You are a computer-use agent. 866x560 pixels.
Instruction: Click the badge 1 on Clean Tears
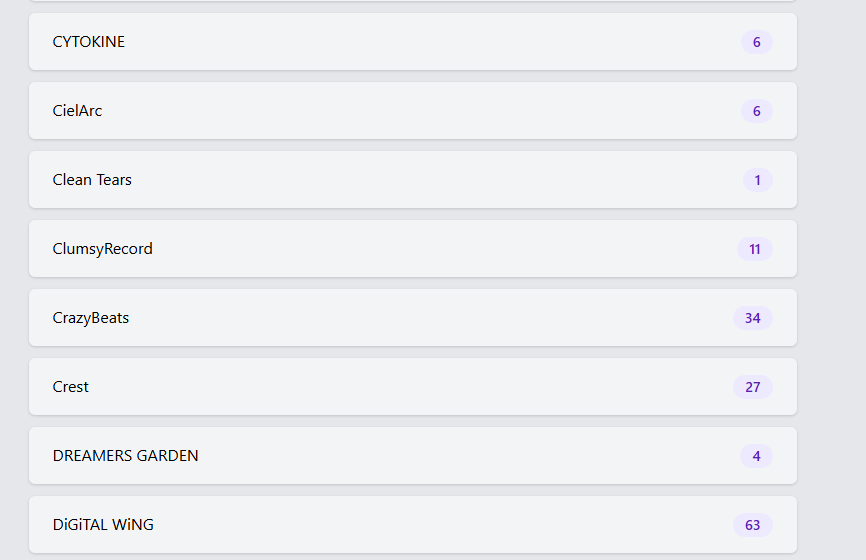pyautogui.click(x=757, y=180)
